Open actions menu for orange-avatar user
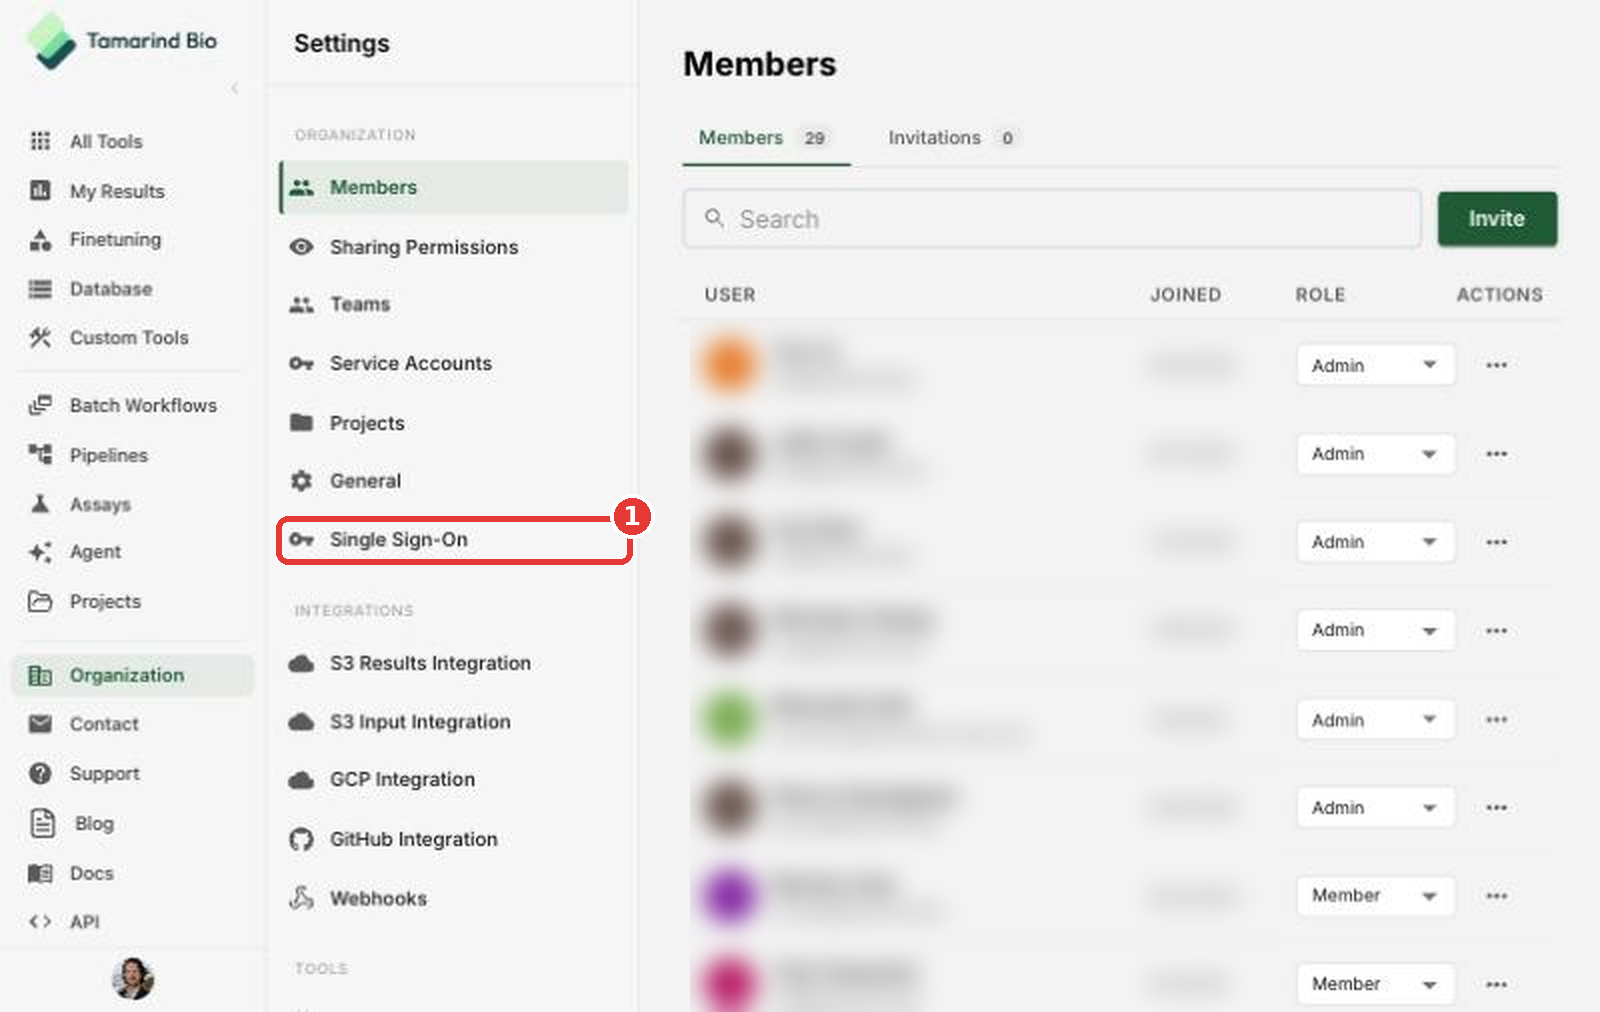Viewport: 1600px width, 1012px height. point(1496,365)
